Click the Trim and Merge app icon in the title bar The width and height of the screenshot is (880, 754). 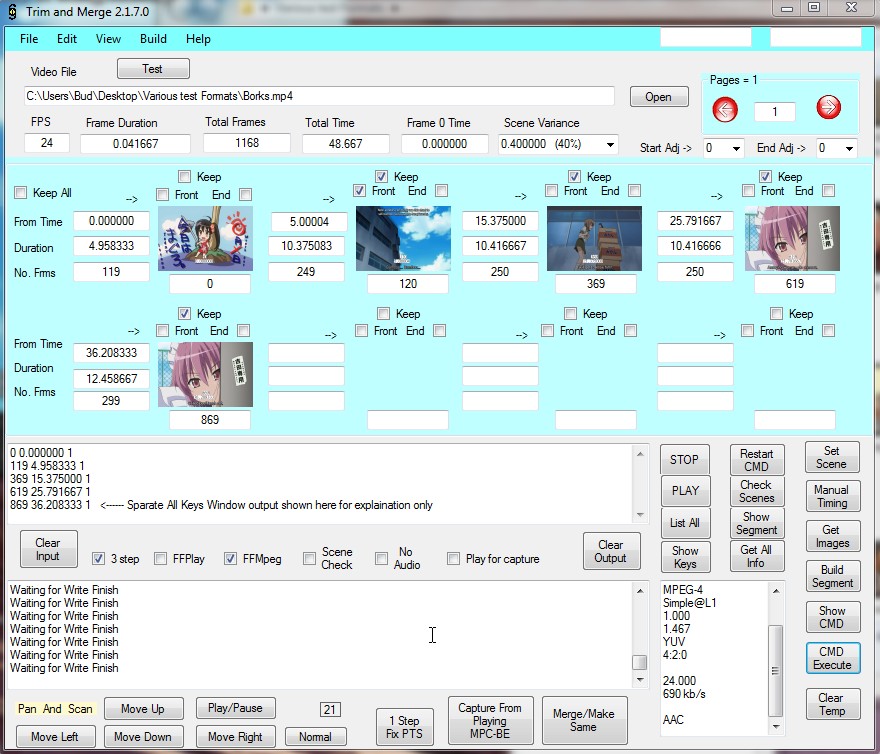click(x=12, y=11)
